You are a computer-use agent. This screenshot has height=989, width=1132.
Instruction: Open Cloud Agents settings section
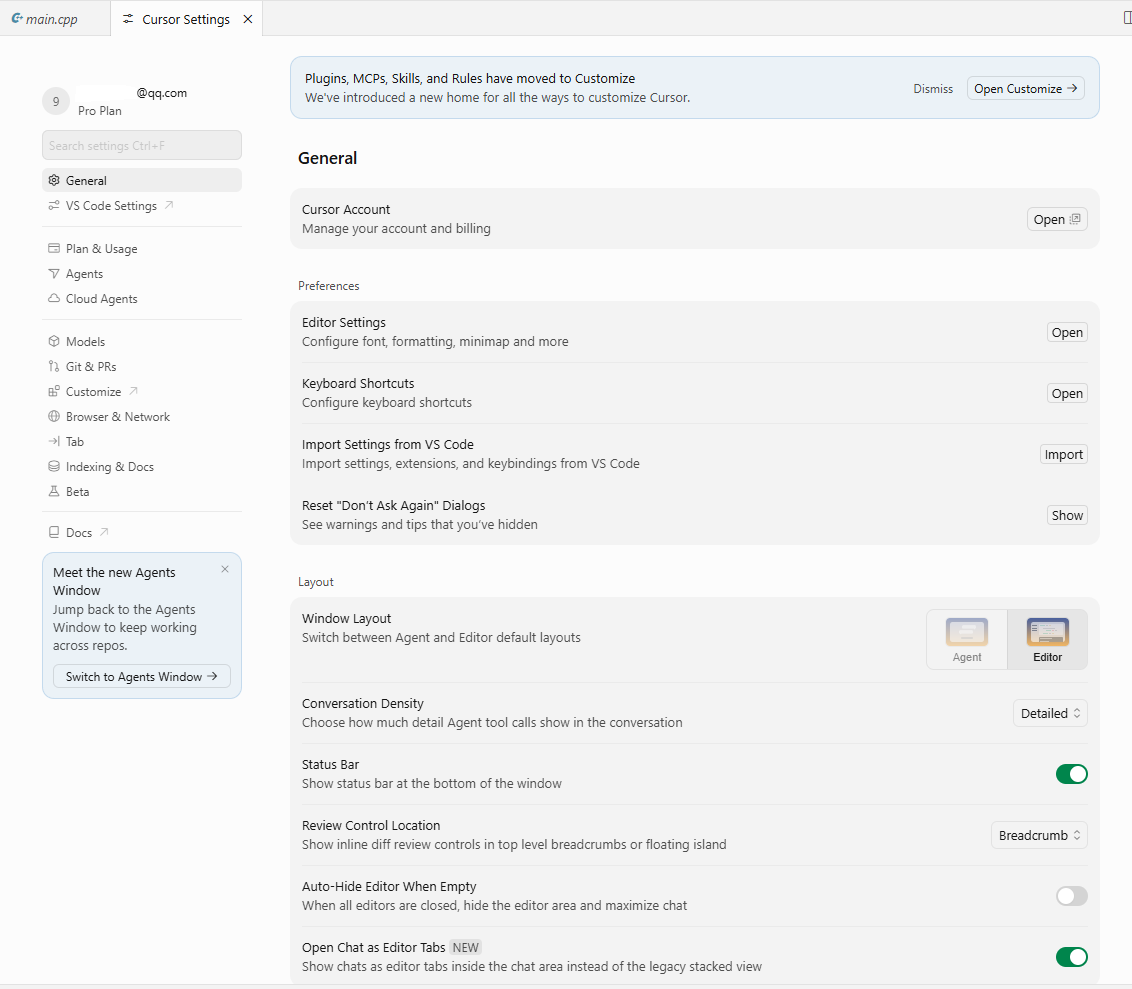pyautogui.click(x=142, y=298)
